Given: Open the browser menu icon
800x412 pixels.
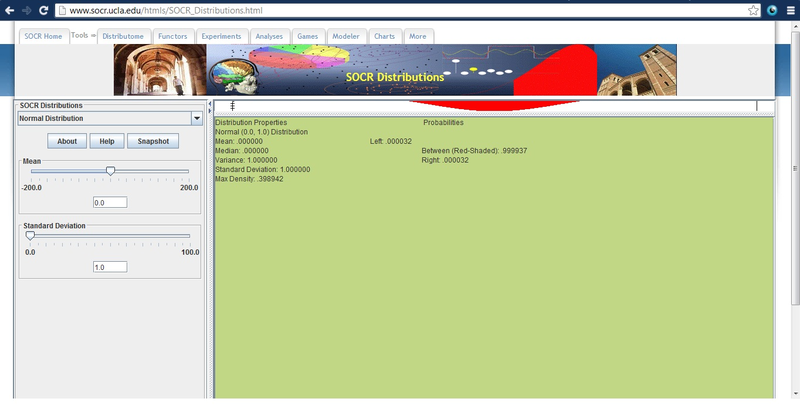Looking at the screenshot, I should 791,10.
